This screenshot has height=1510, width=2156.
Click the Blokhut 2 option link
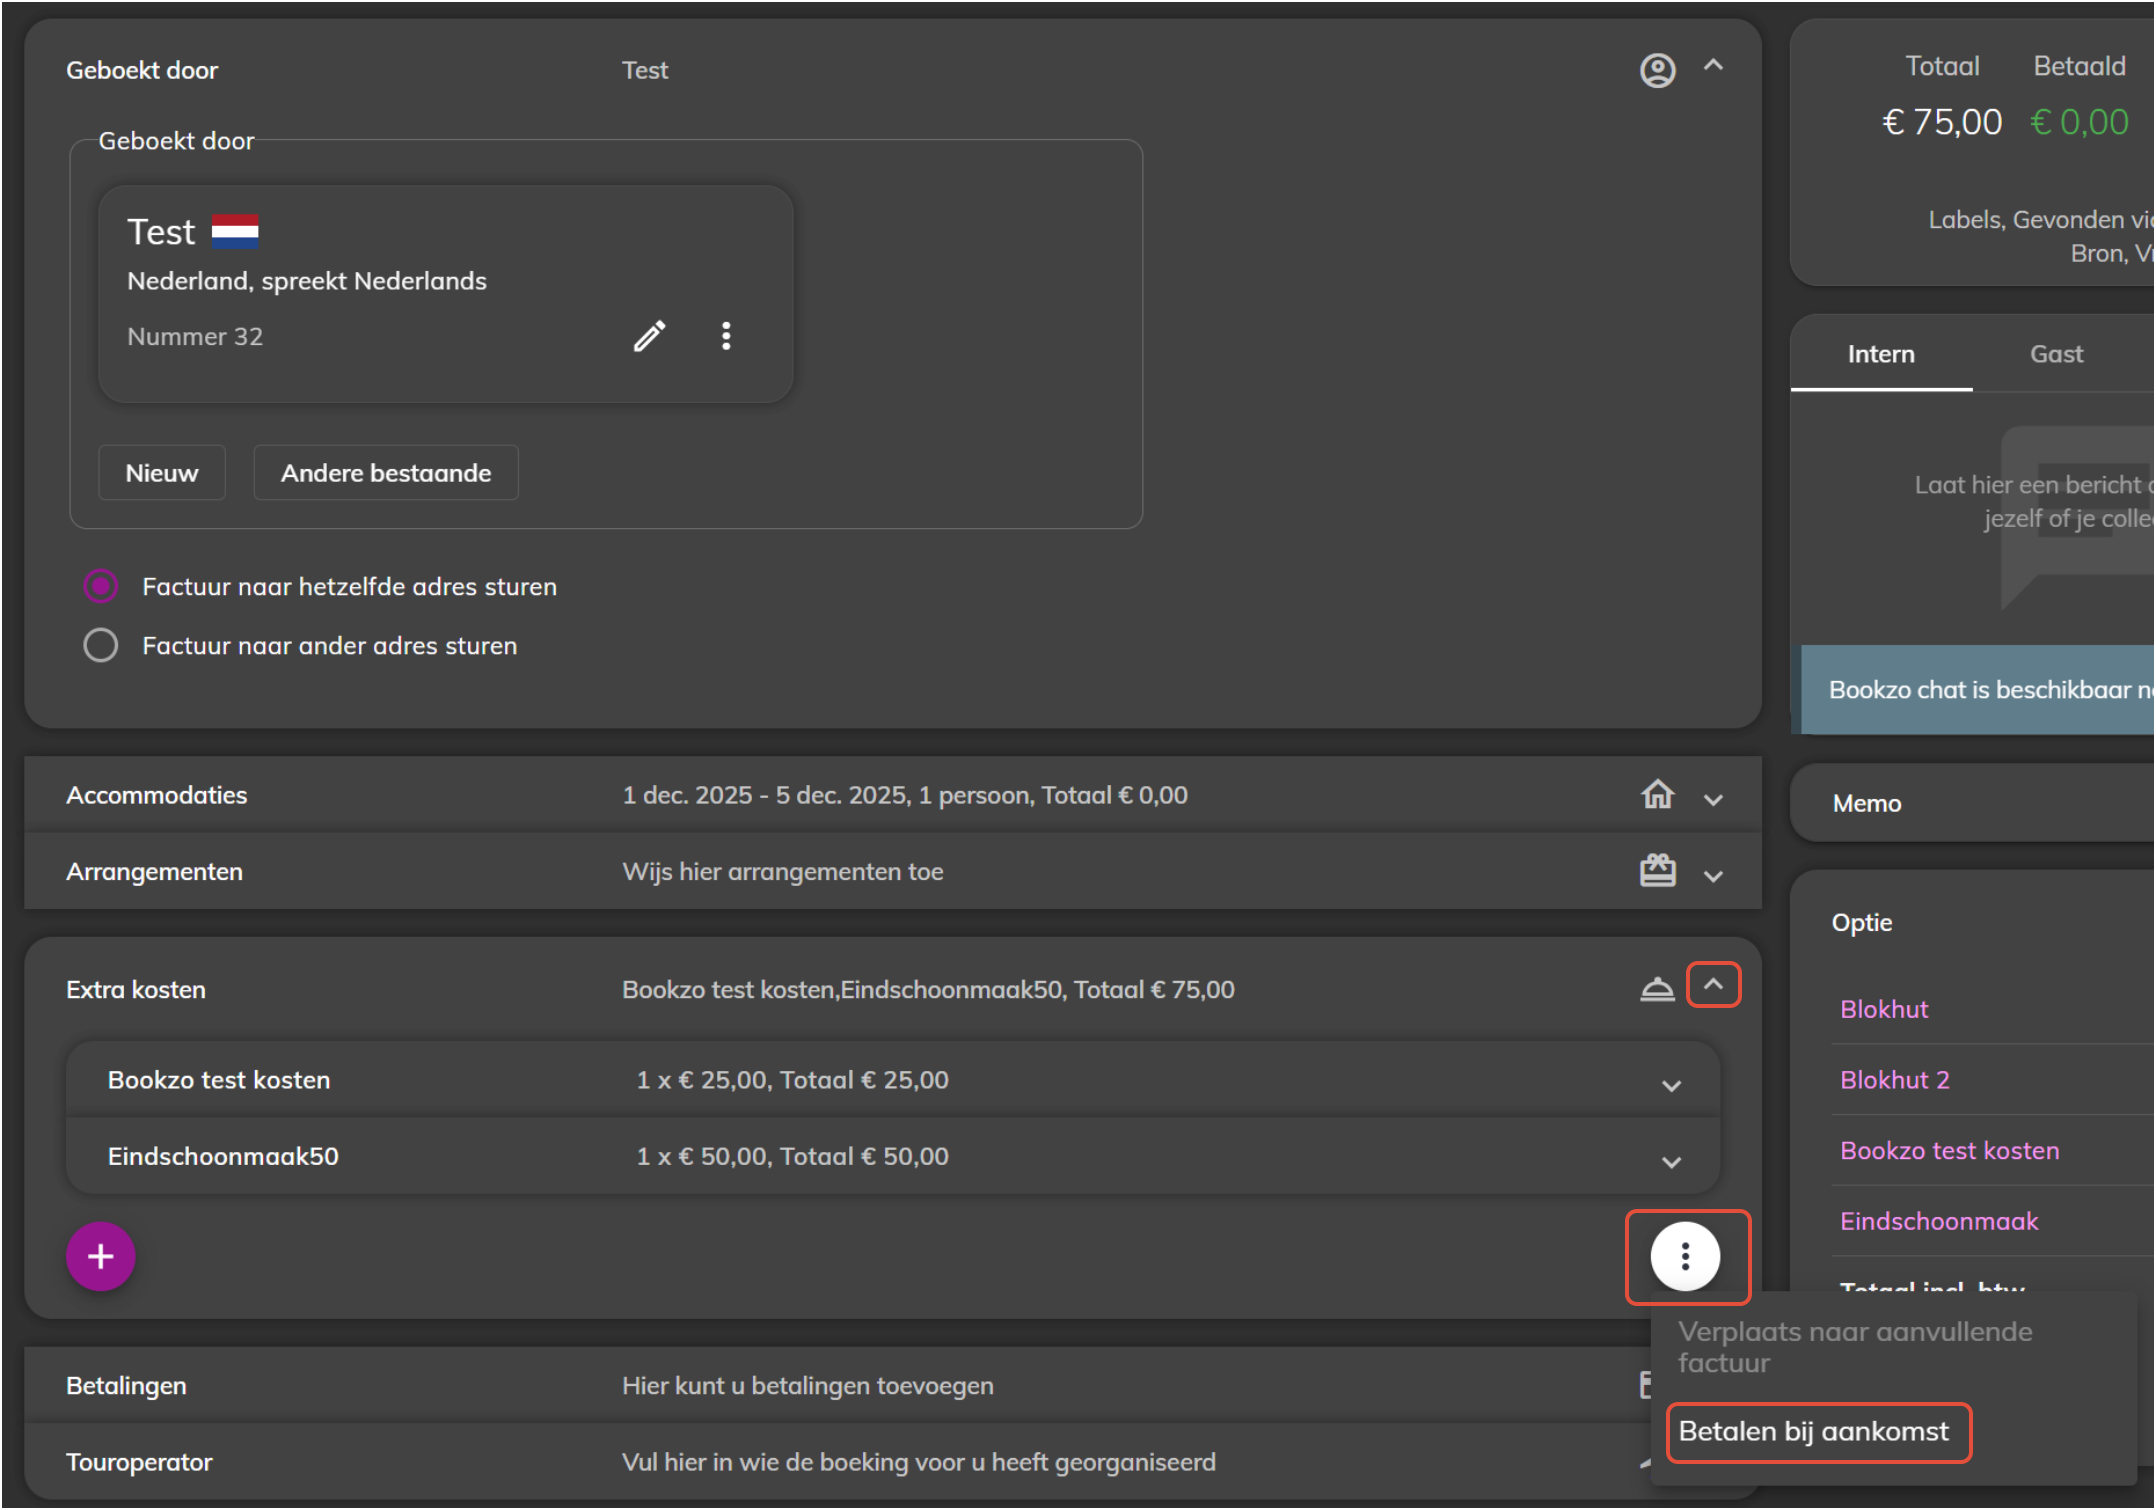pos(1894,1080)
